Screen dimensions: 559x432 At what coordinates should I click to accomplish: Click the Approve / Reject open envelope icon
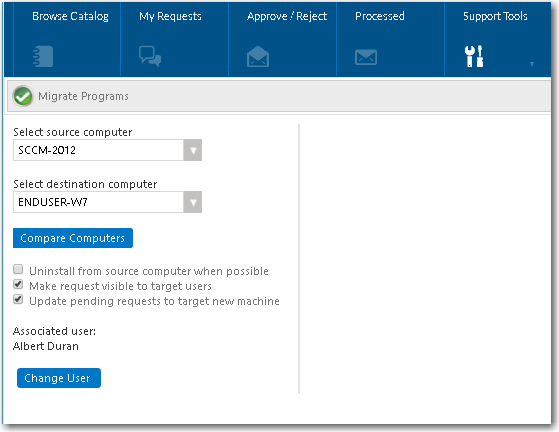(258, 56)
